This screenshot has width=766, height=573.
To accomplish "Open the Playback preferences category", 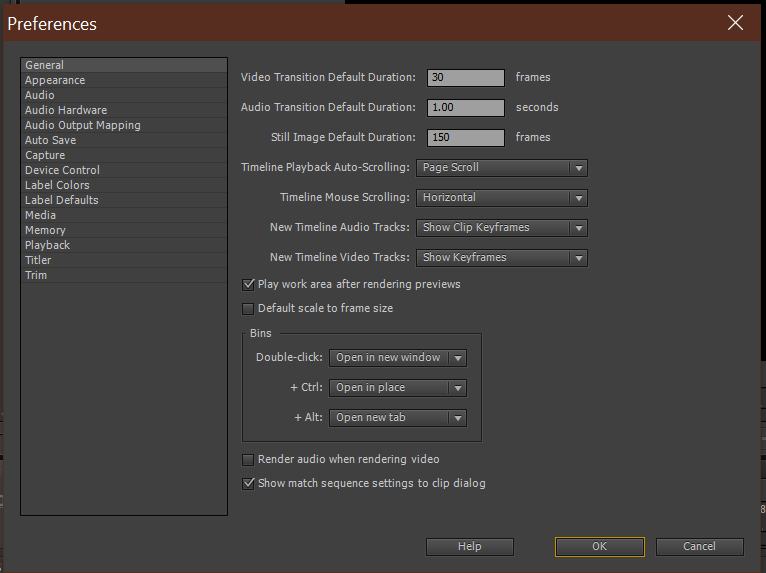I will tap(124, 245).
